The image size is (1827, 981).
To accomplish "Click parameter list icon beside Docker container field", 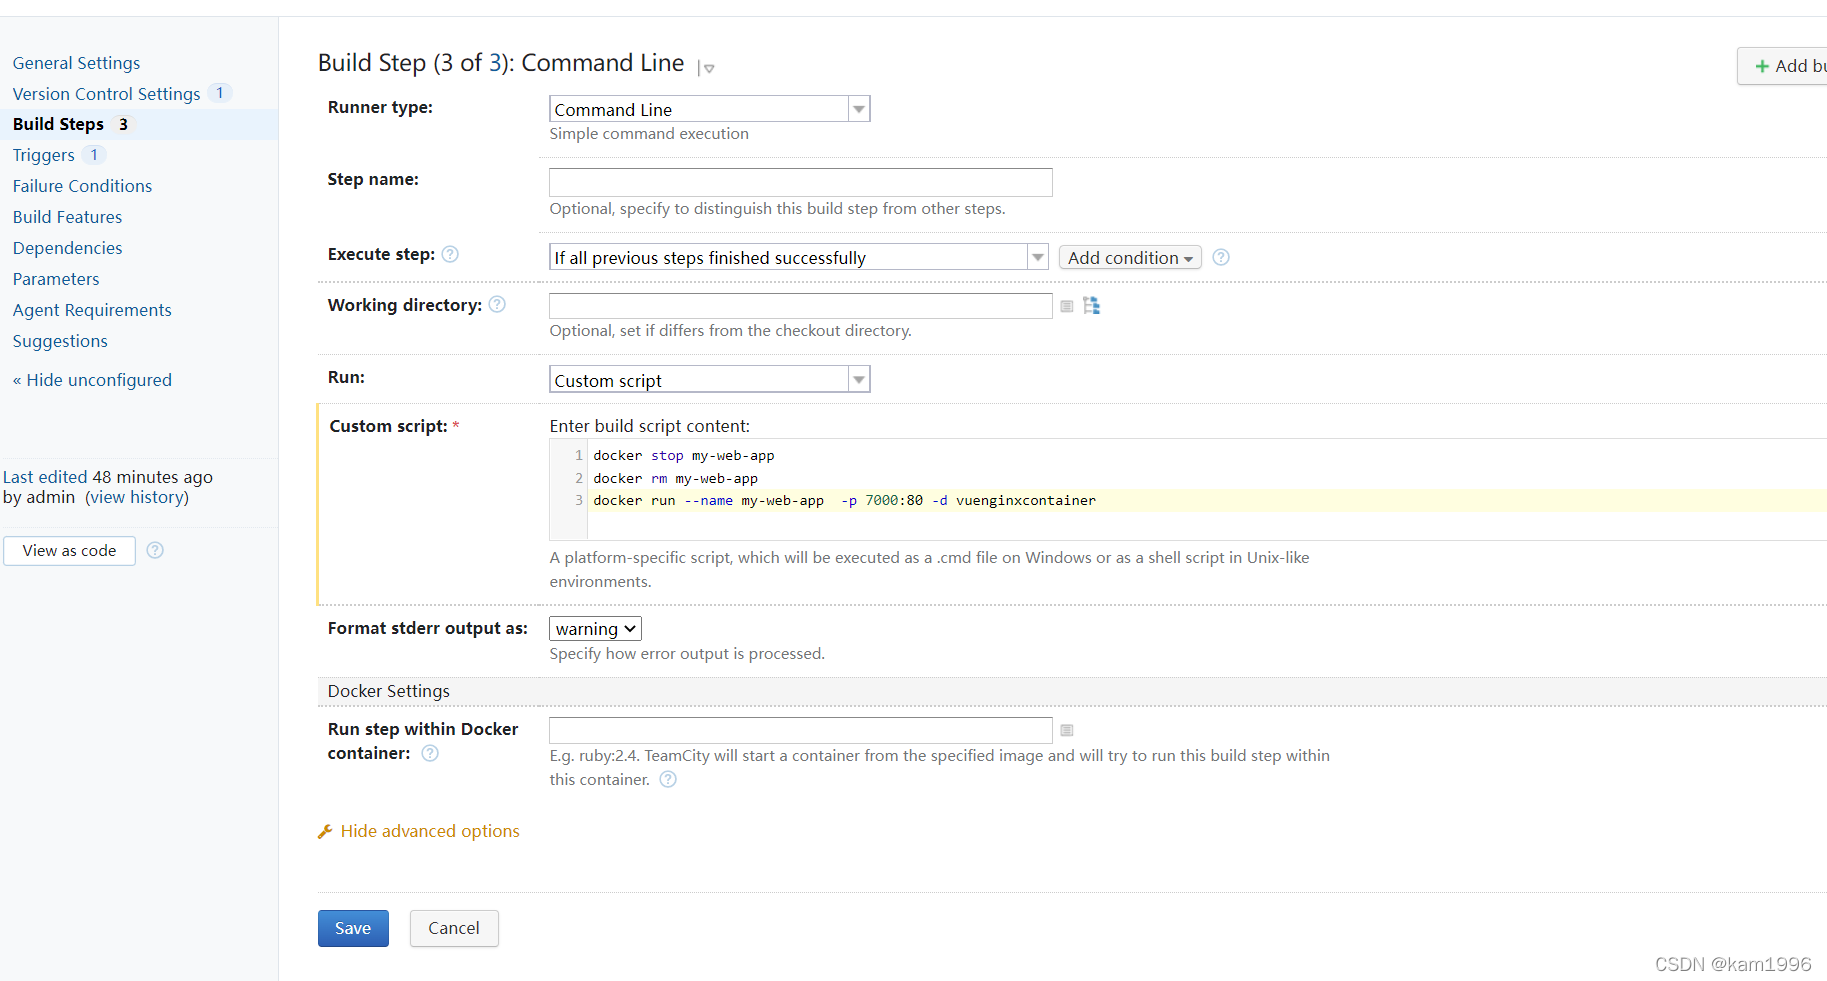I will [1067, 730].
